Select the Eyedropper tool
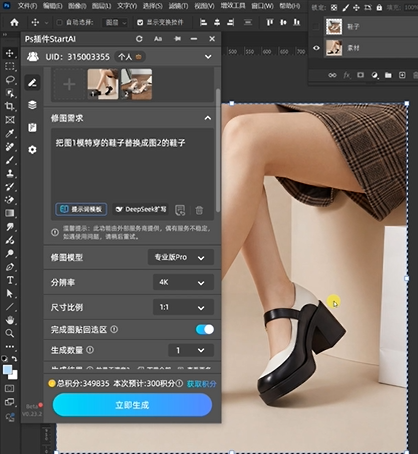This screenshot has height=454, width=418. click(10, 133)
